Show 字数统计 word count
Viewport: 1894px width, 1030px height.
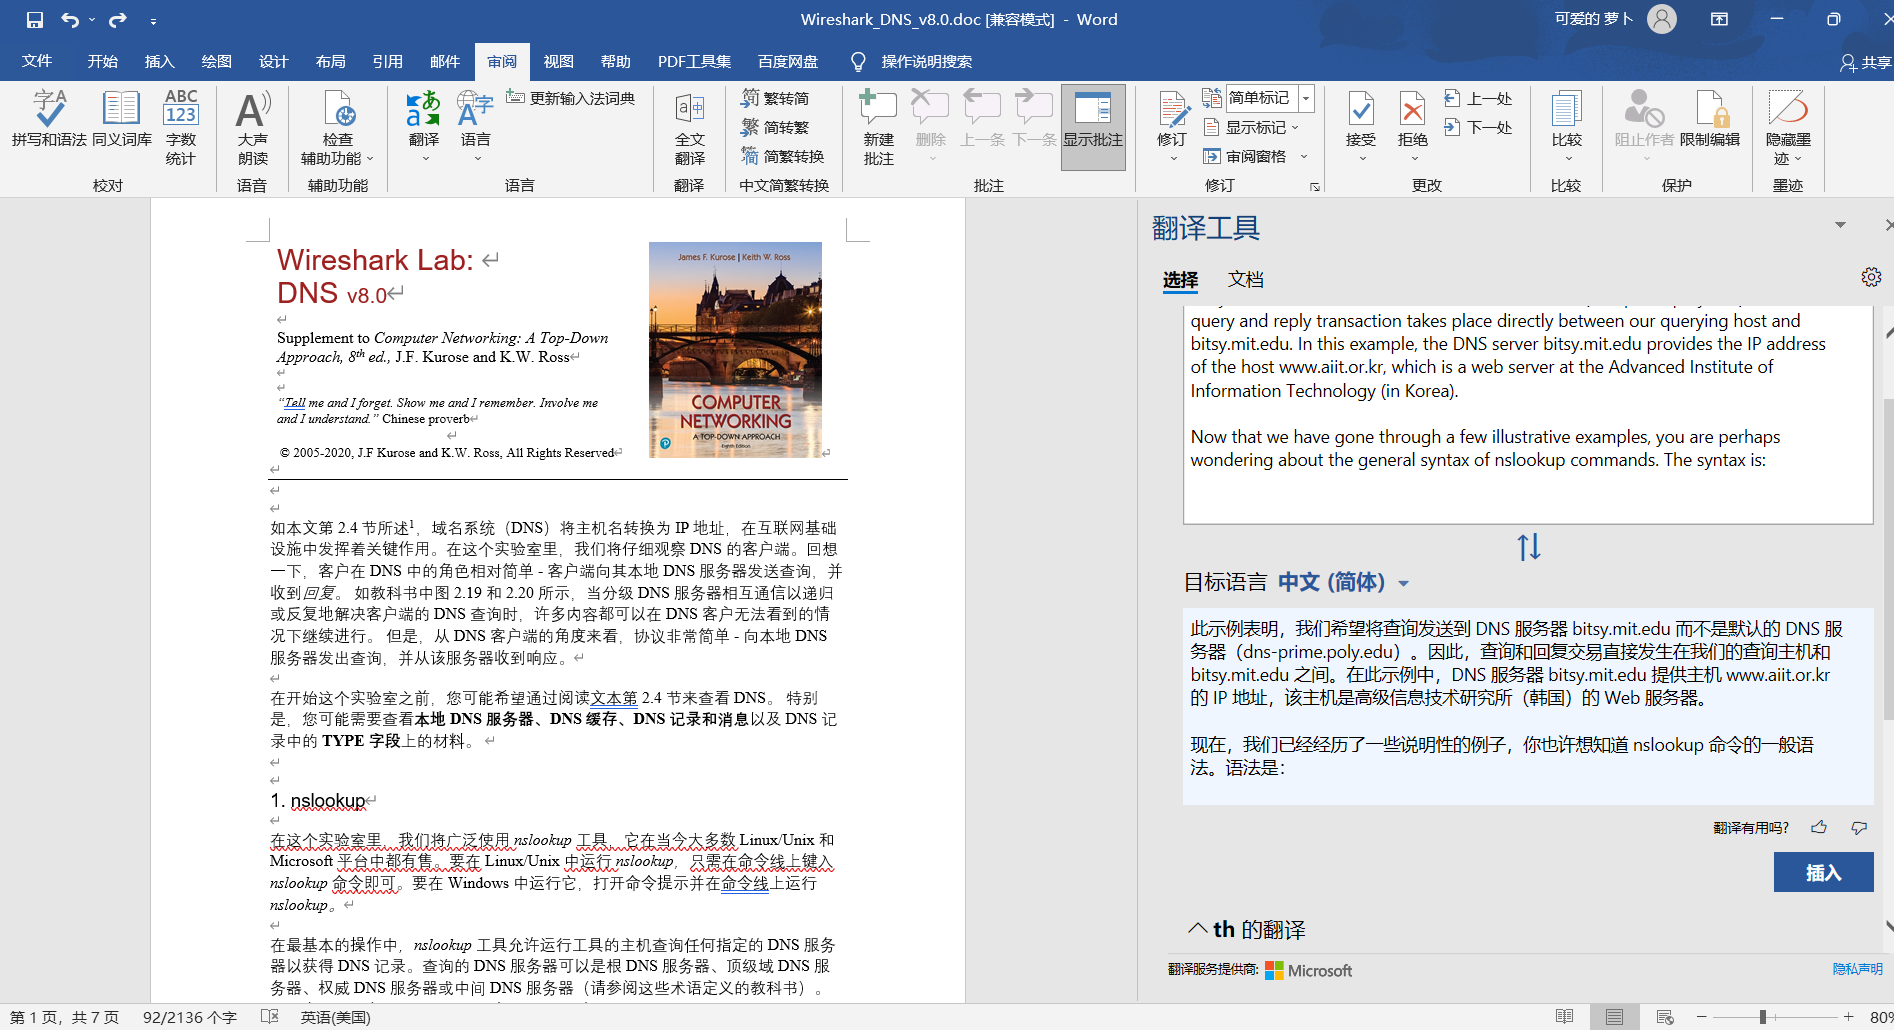[x=181, y=128]
